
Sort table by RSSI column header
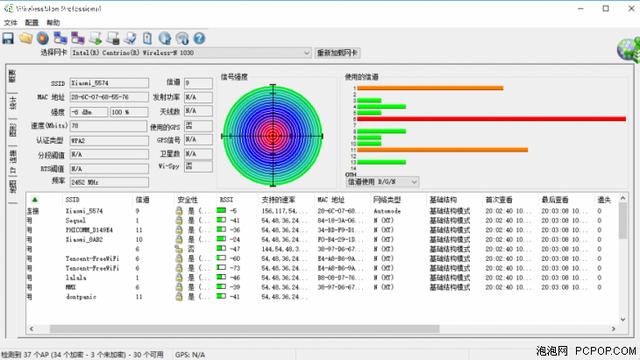point(226,200)
